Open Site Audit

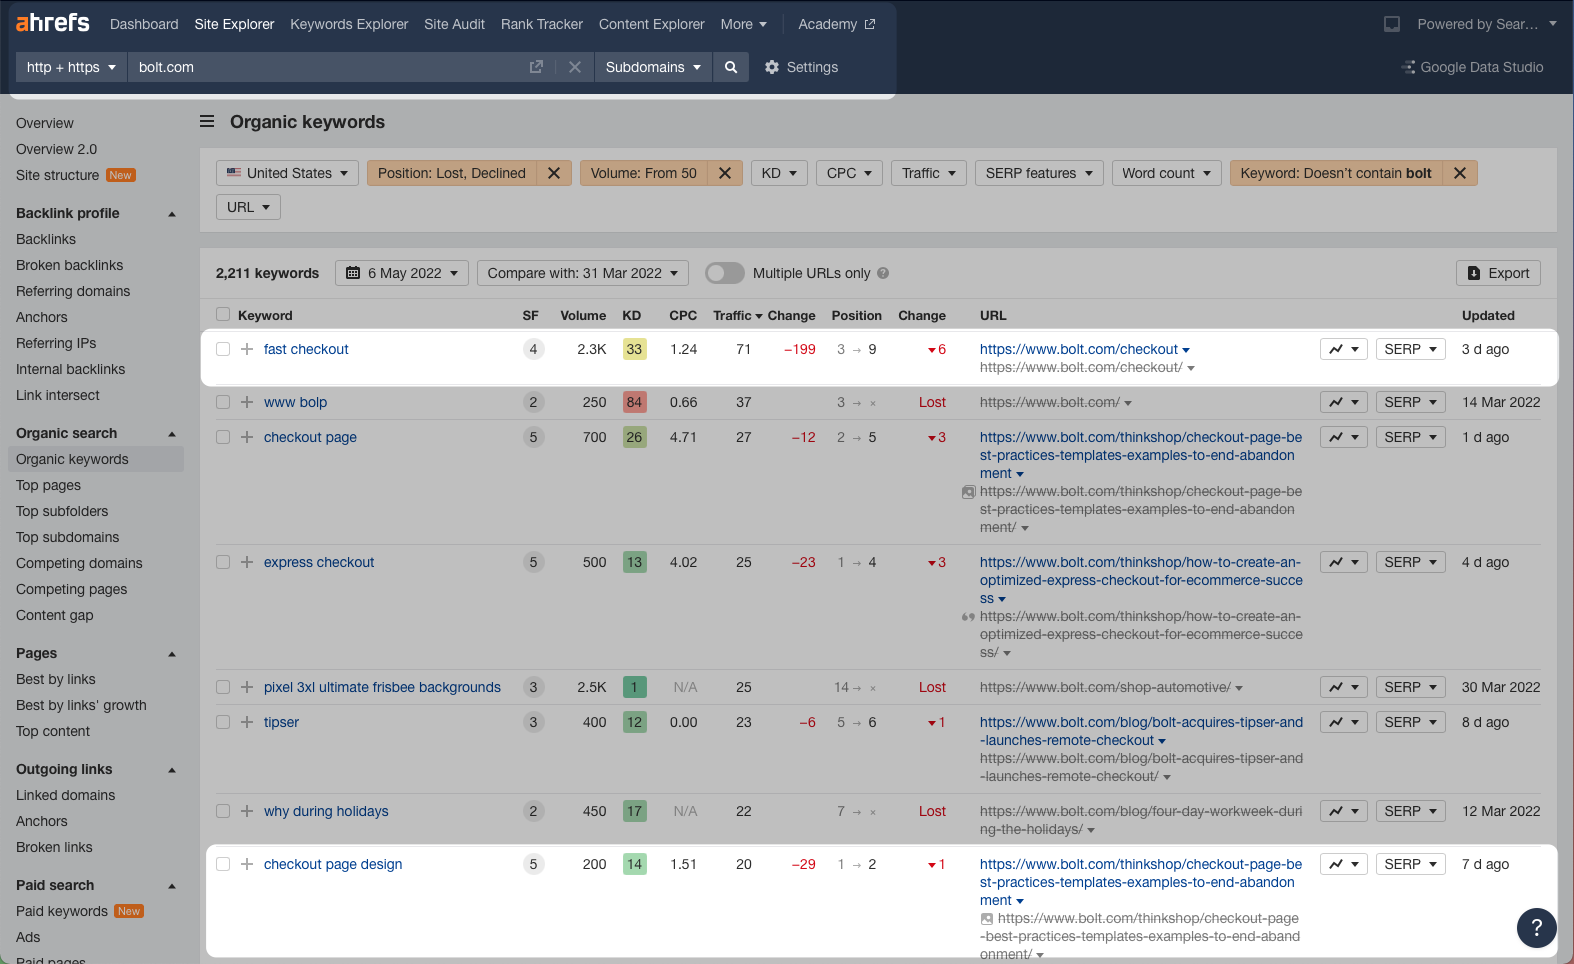click(454, 24)
